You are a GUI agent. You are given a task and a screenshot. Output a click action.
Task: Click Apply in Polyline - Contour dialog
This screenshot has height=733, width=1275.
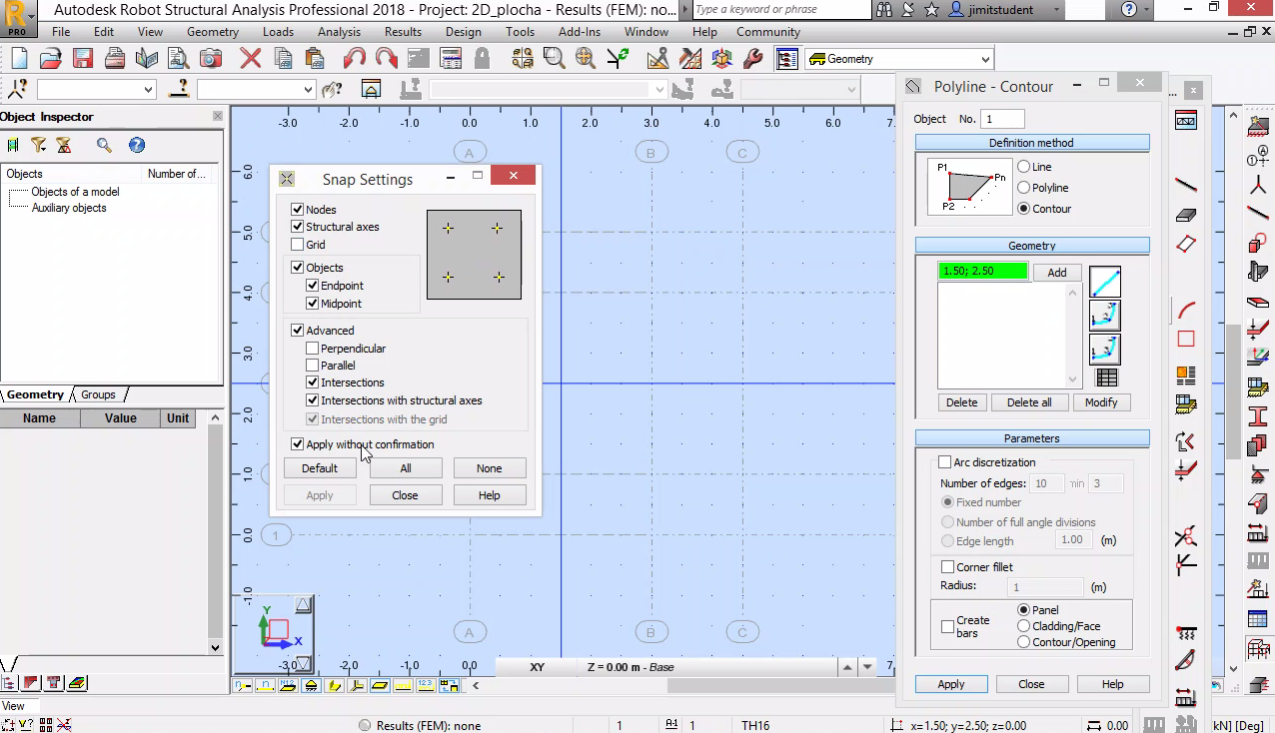(951, 684)
